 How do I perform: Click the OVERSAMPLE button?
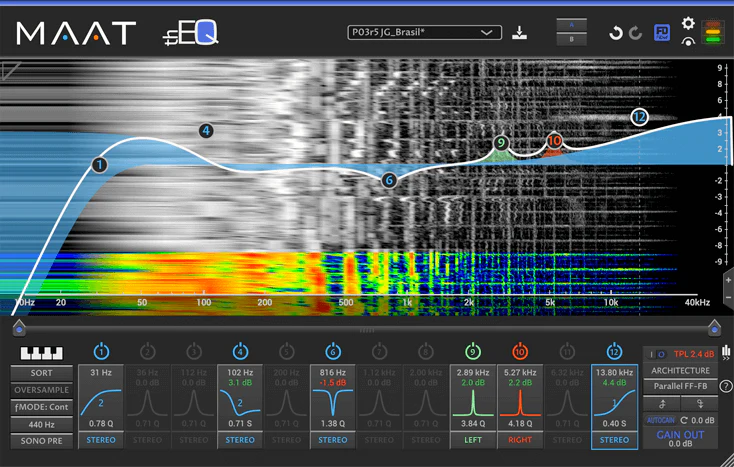(42, 390)
